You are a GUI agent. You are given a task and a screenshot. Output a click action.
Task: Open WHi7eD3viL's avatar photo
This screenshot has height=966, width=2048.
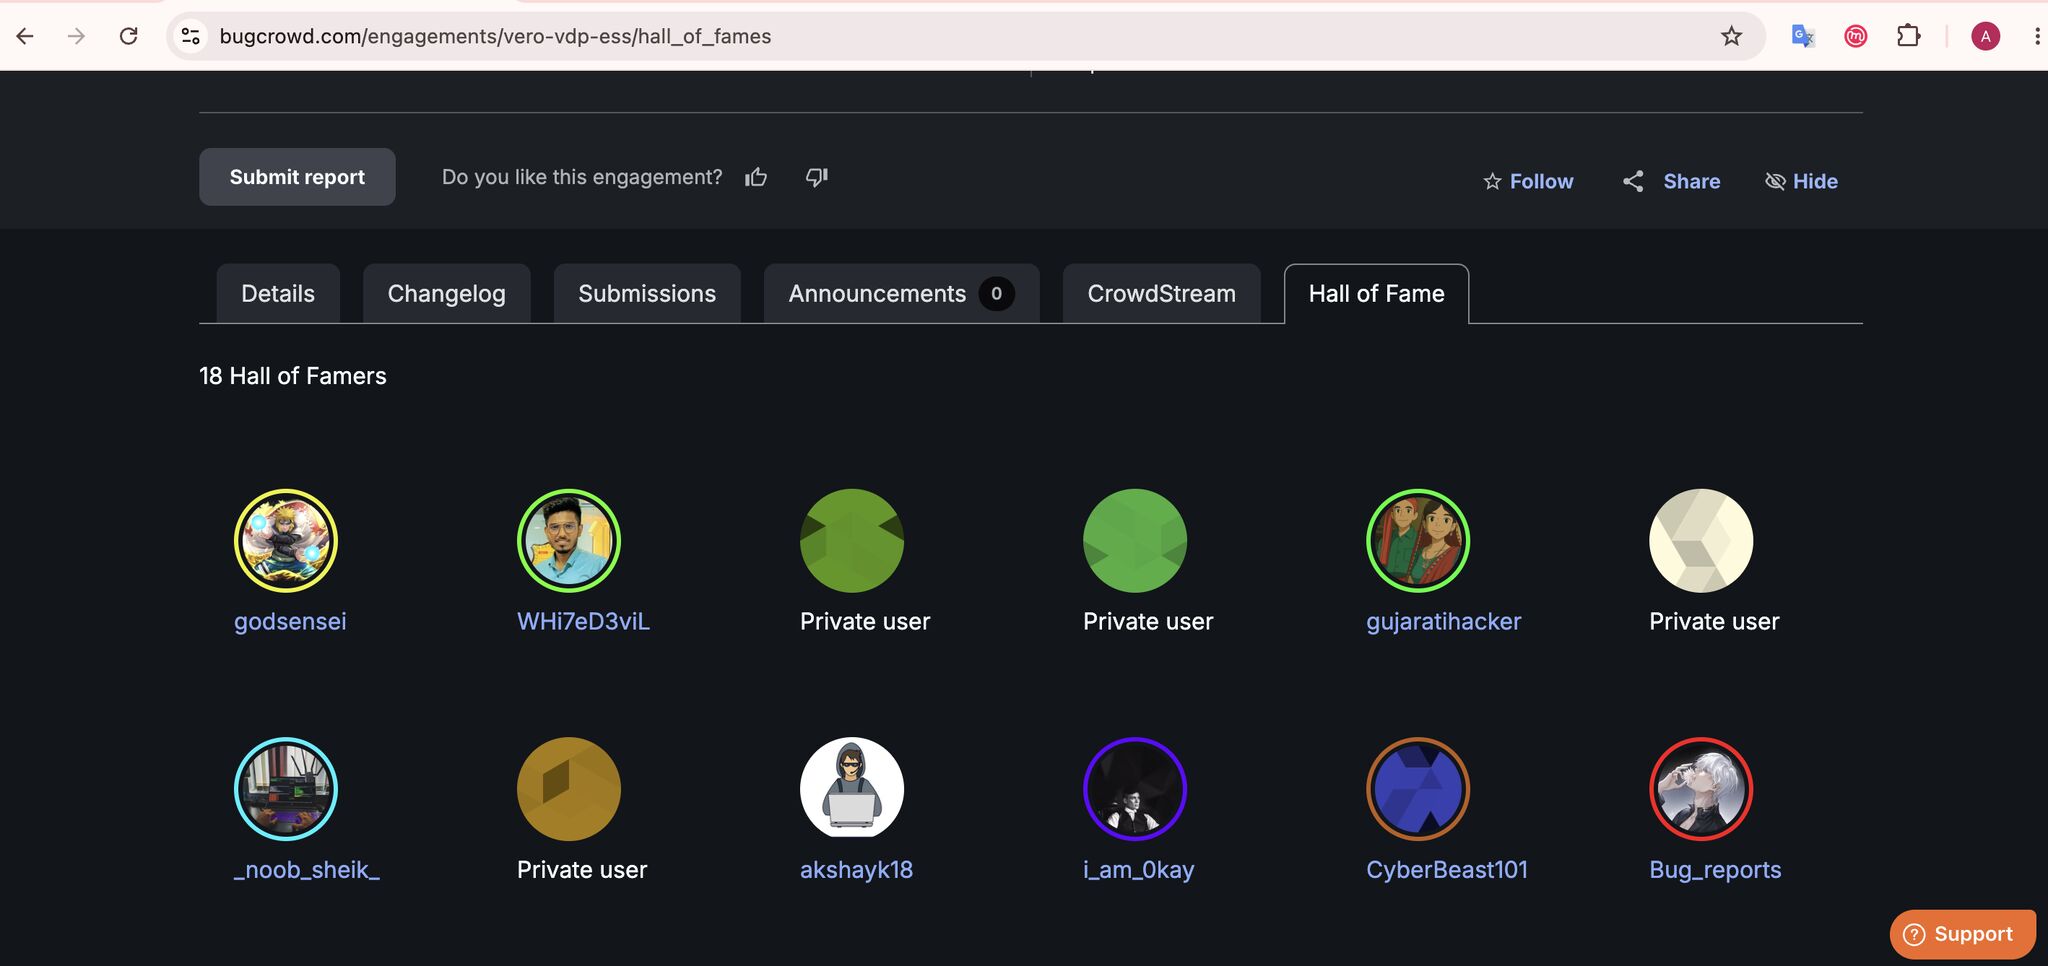click(569, 541)
